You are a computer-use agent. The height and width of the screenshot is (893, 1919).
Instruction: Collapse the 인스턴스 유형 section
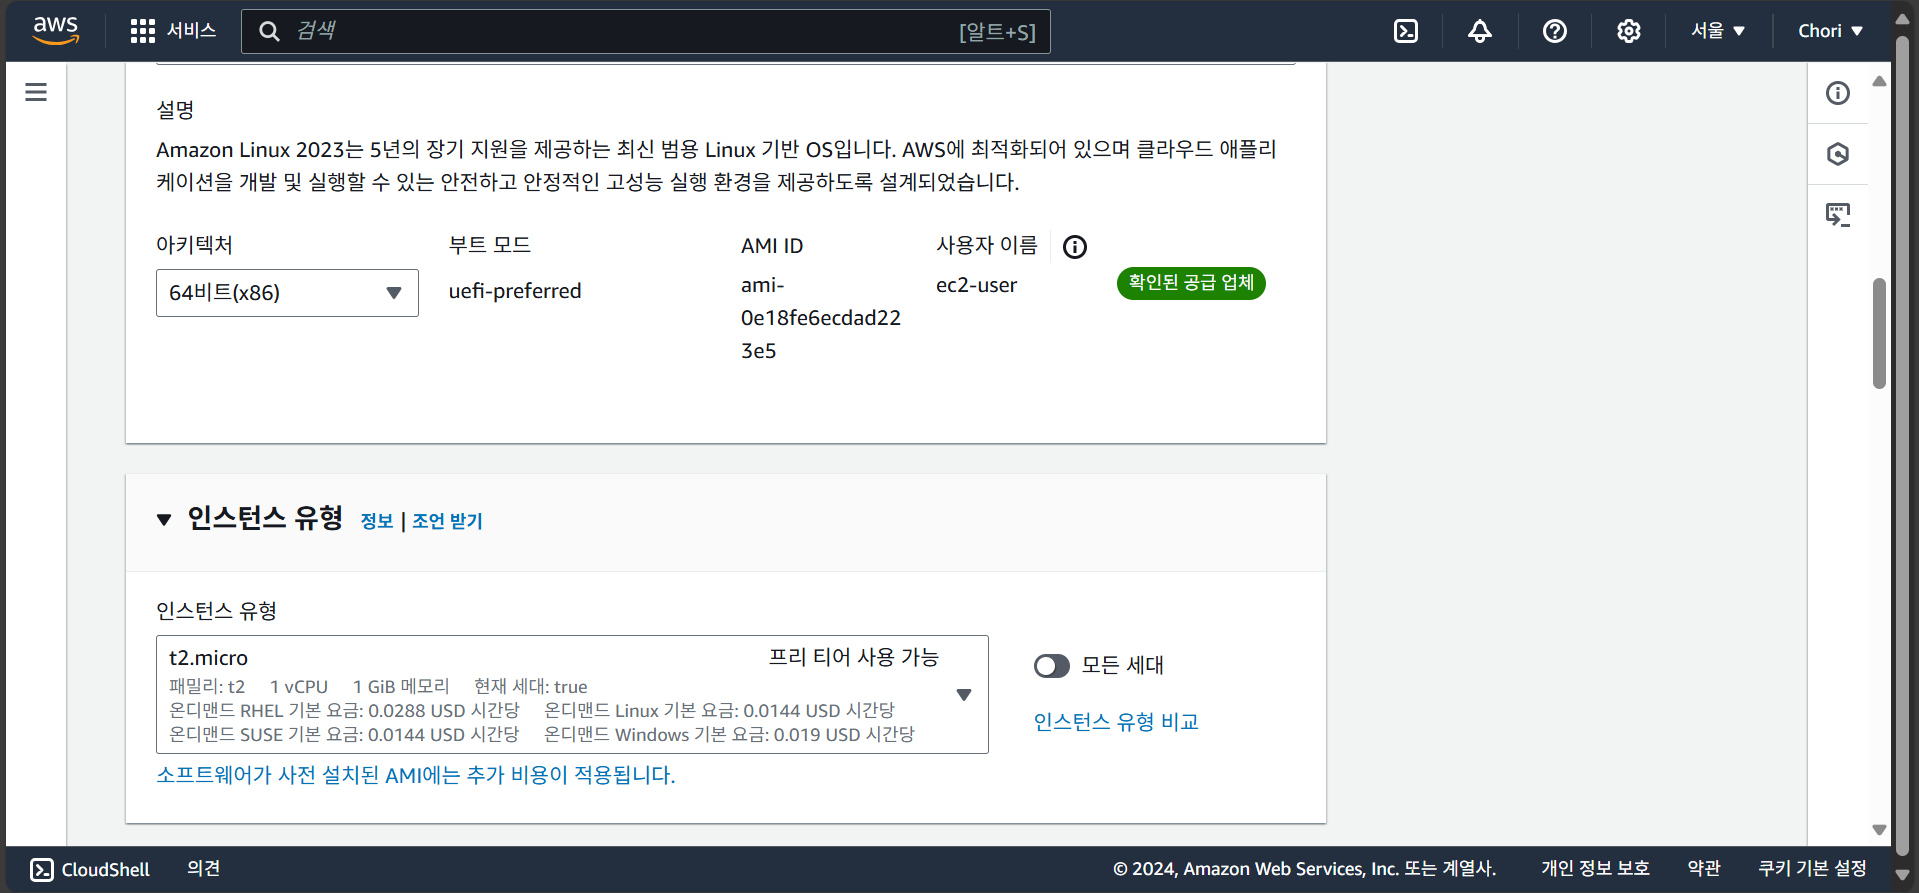[x=164, y=520]
